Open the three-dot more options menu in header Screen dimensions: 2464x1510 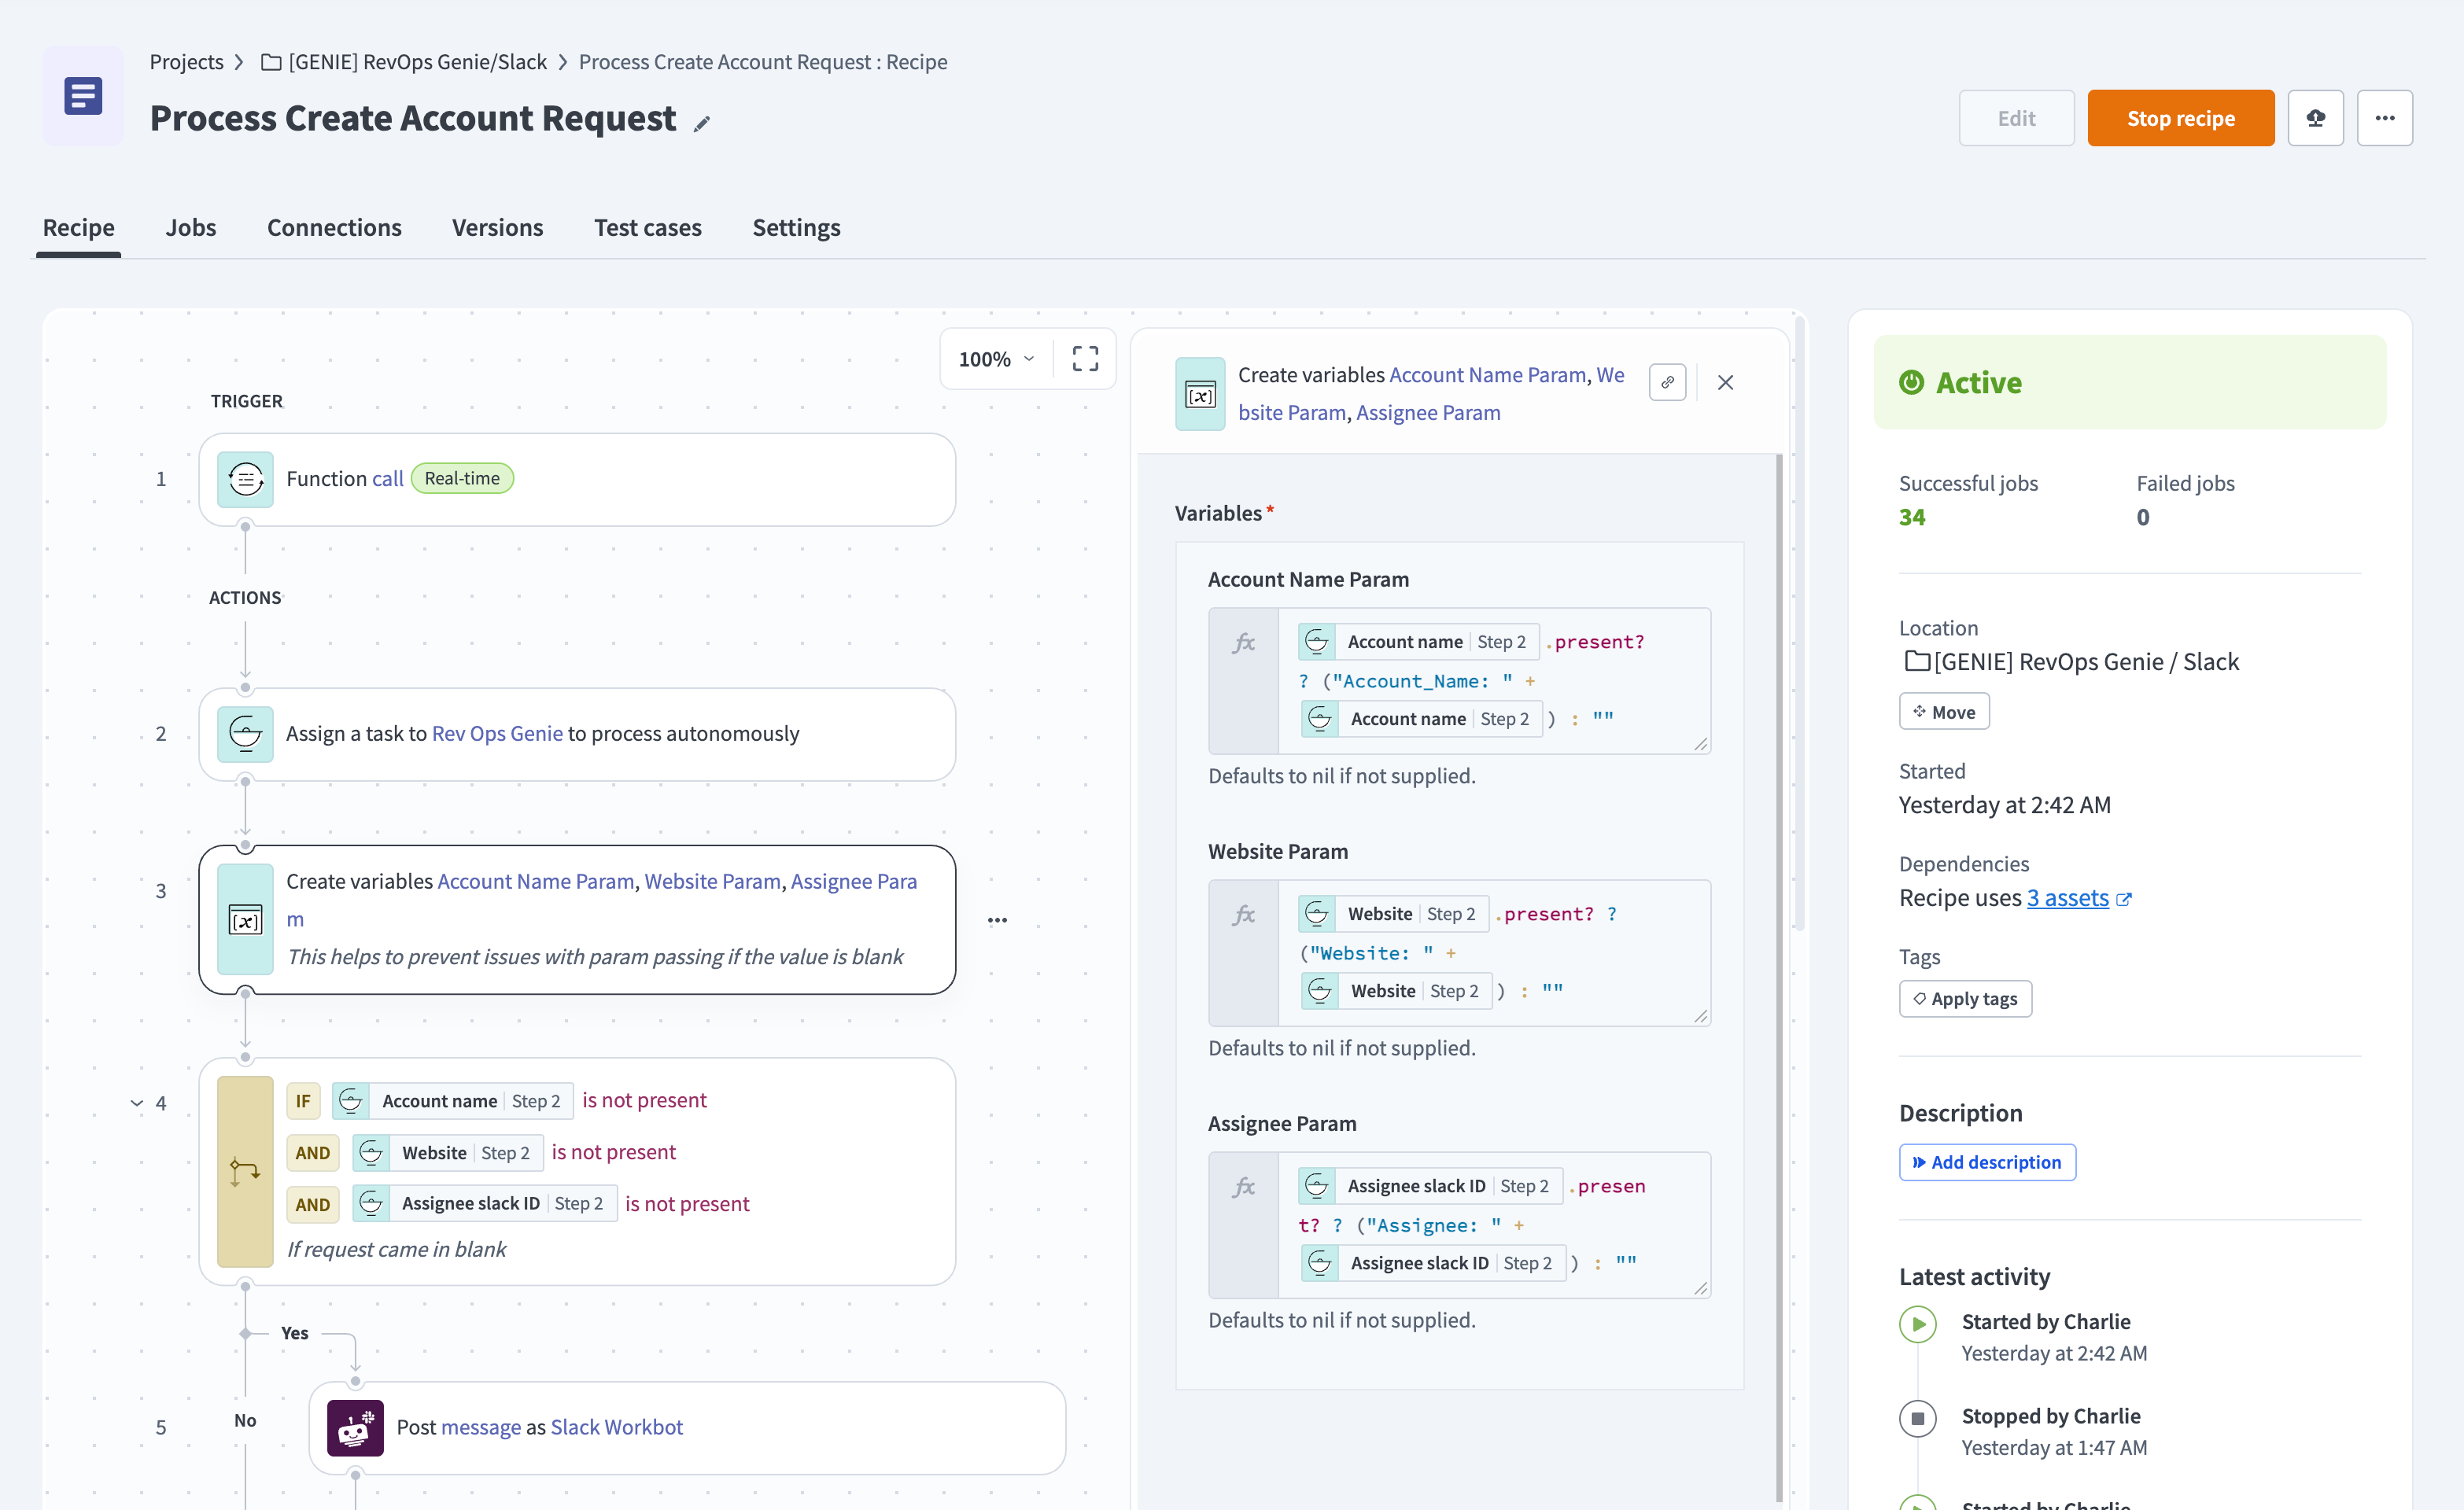click(x=2384, y=118)
